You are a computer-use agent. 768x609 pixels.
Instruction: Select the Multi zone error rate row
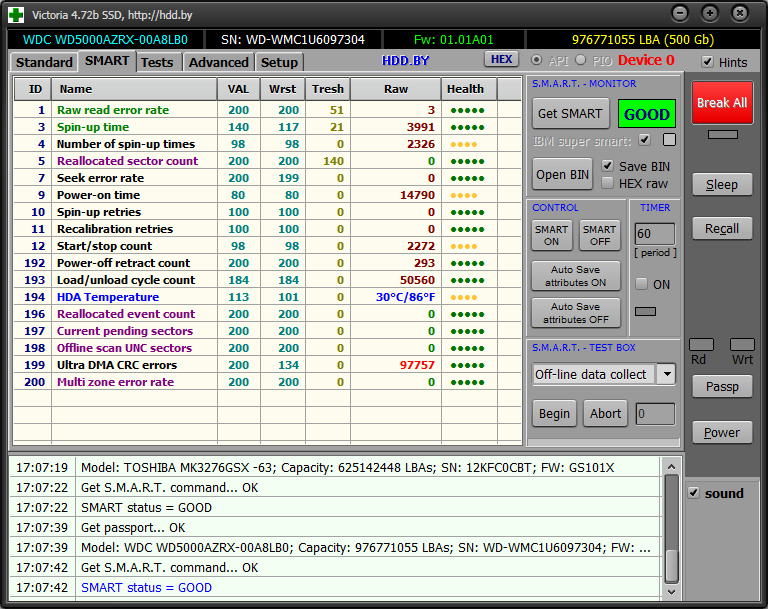[267, 382]
